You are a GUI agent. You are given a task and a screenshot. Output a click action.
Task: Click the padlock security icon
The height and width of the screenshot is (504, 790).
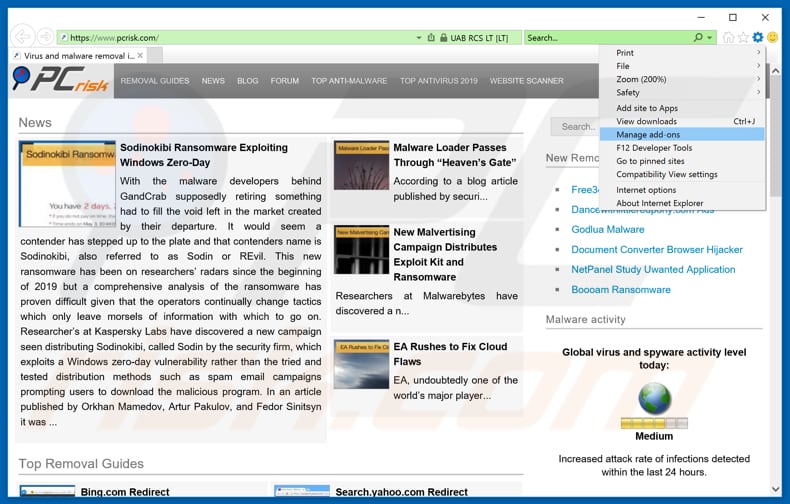click(x=443, y=38)
